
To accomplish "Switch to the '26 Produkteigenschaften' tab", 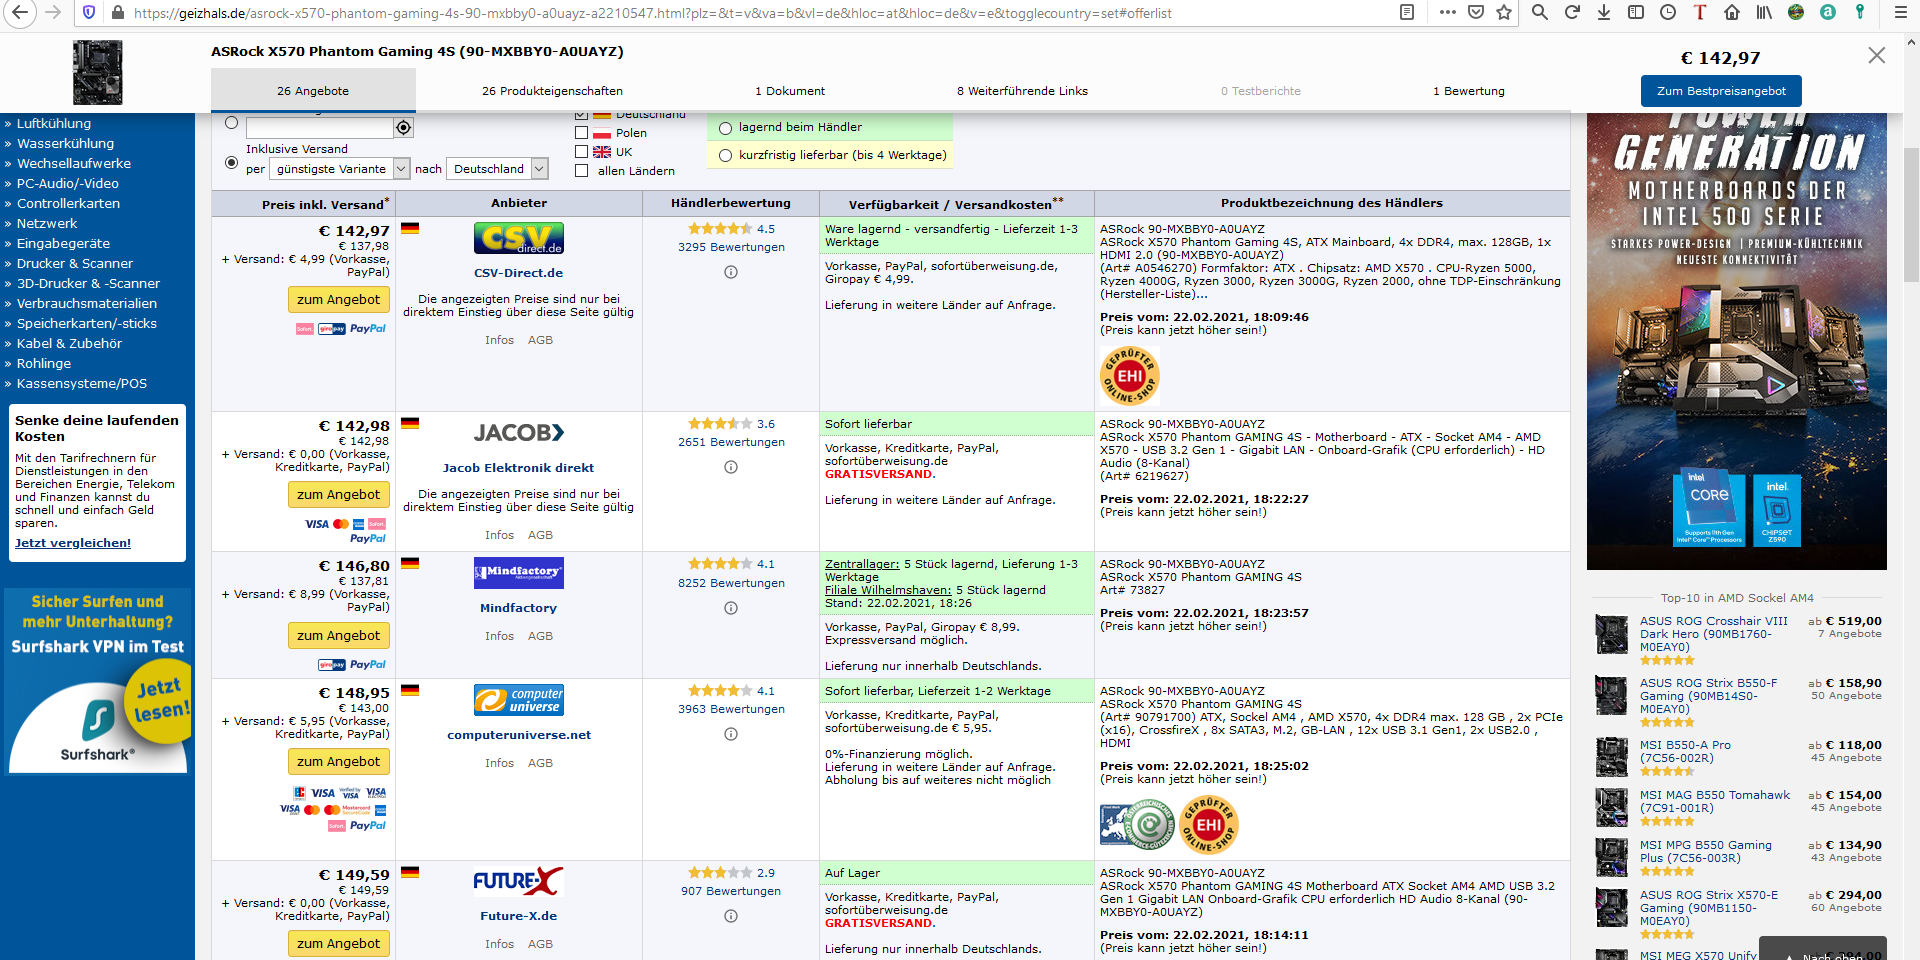I will tap(552, 91).
